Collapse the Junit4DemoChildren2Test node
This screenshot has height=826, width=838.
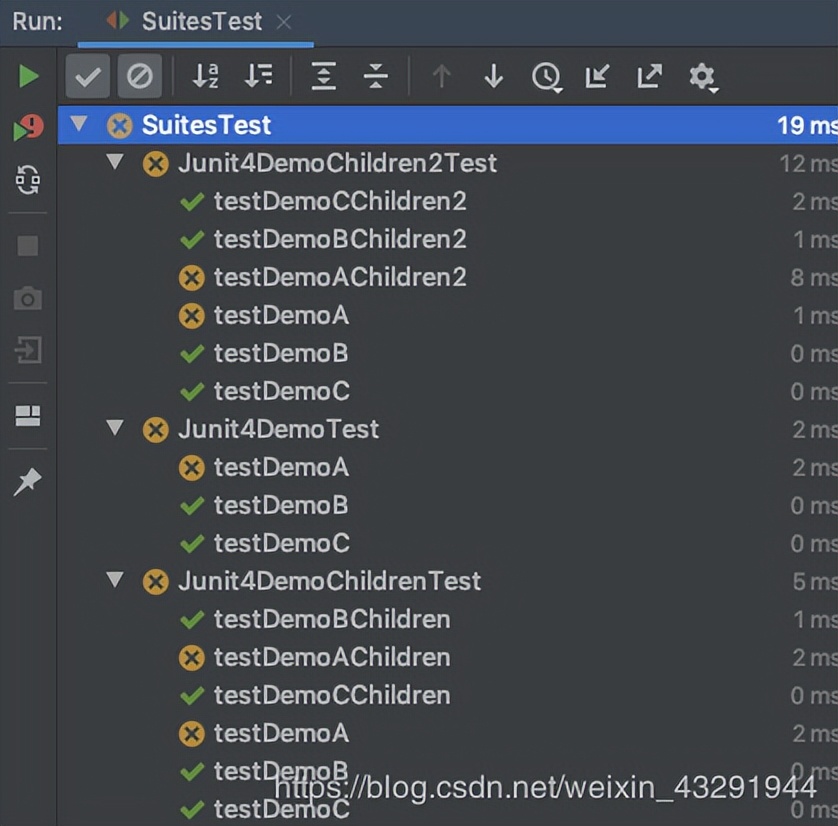pos(116,162)
